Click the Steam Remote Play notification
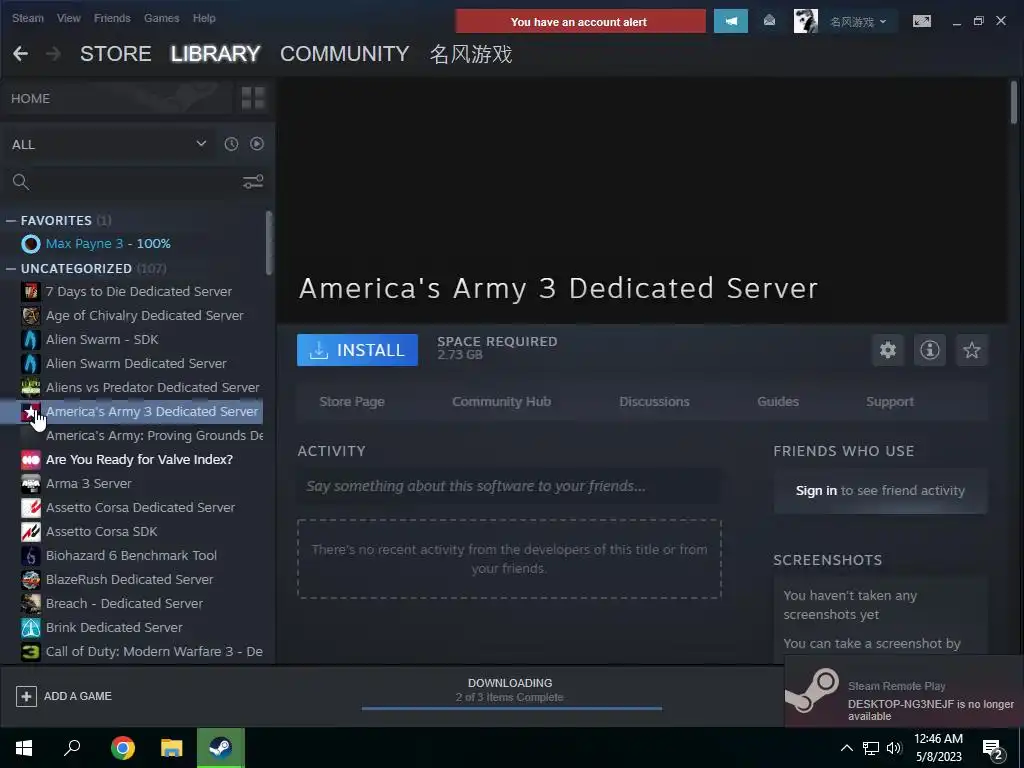This screenshot has width=1024, height=768. (x=904, y=692)
